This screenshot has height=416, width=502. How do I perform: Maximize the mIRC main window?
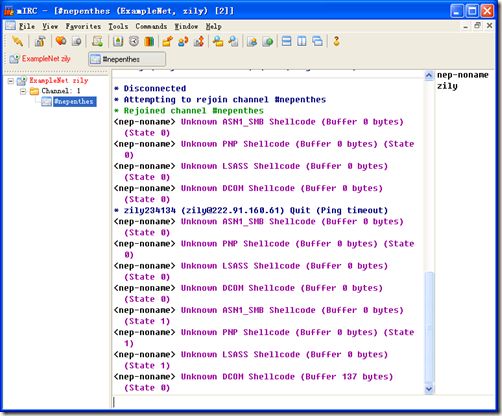(472, 11)
